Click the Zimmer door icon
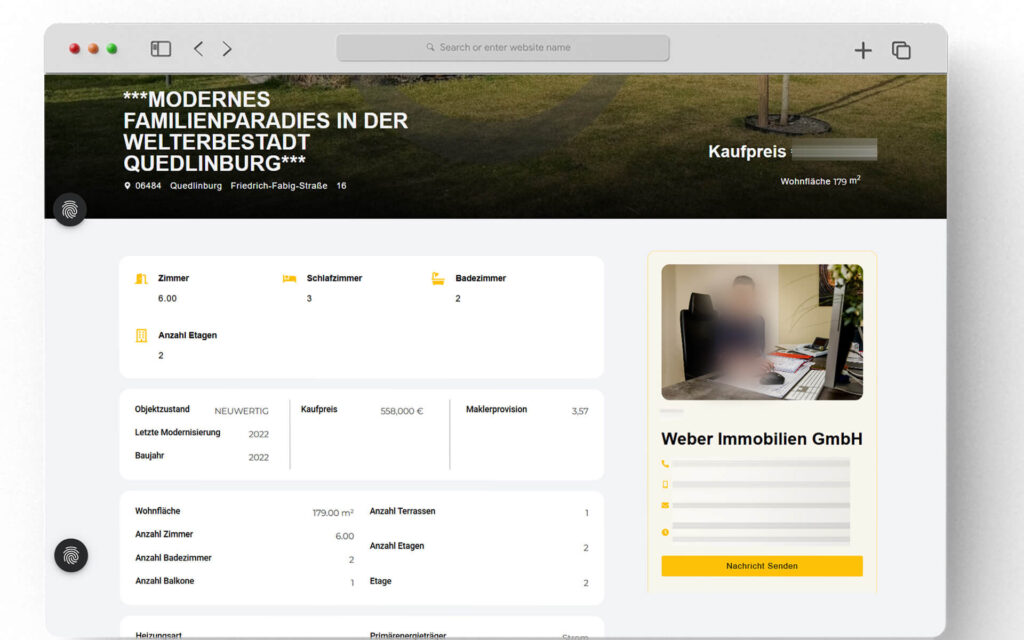 click(x=141, y=279)
